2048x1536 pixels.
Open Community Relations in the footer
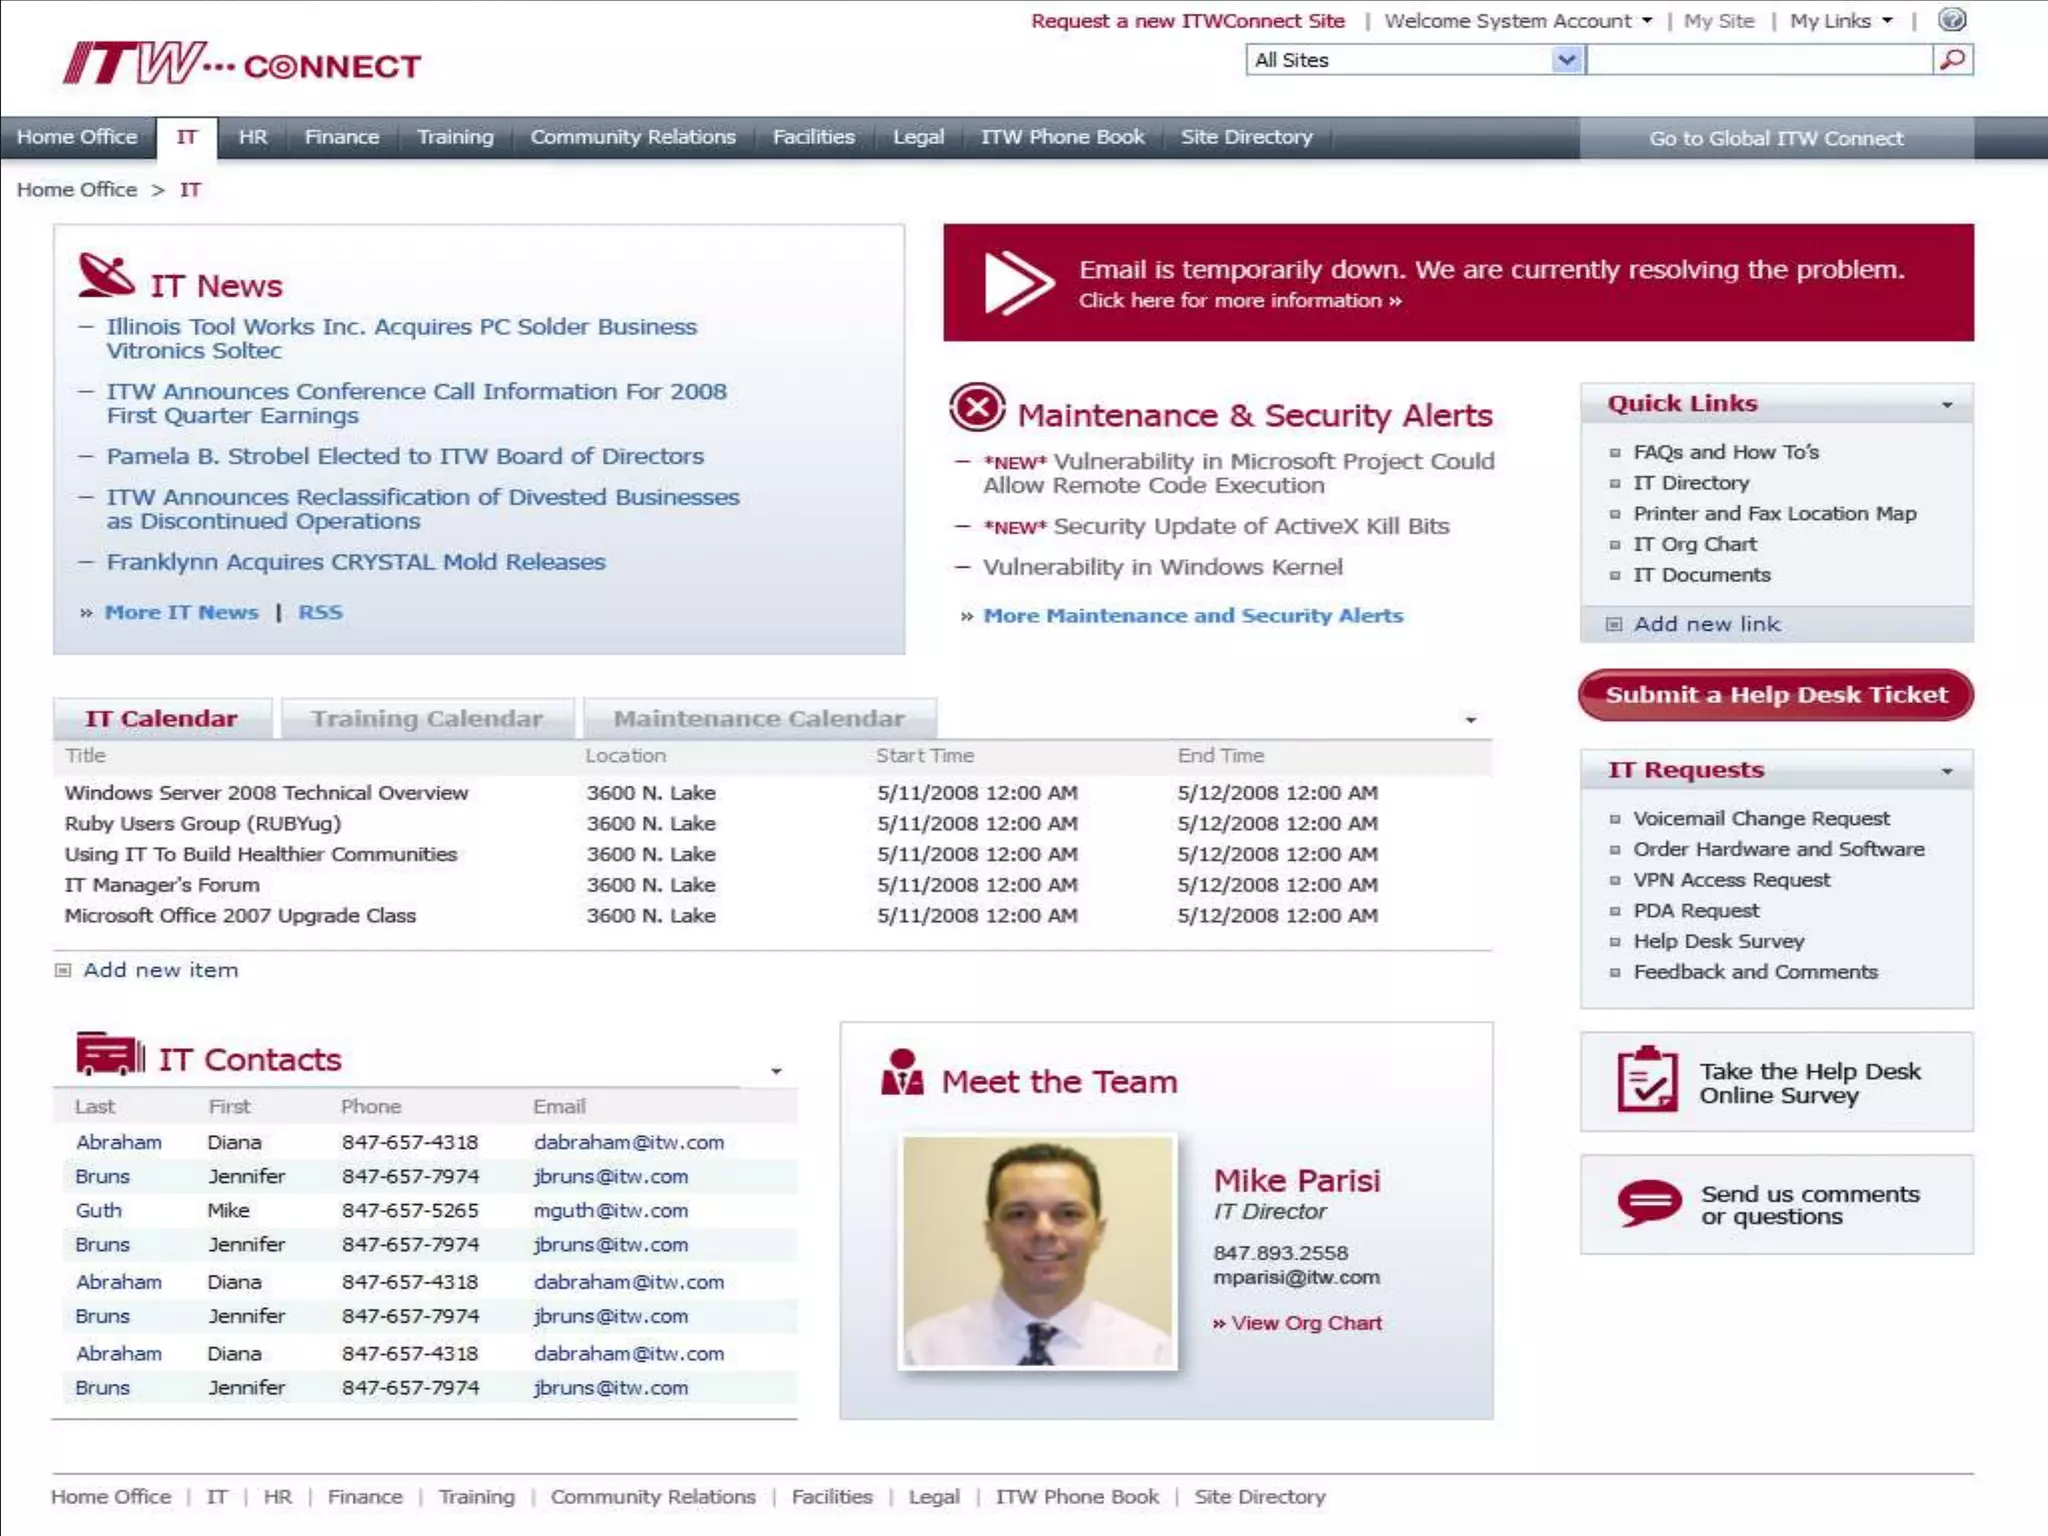[x=653, y=1497]
